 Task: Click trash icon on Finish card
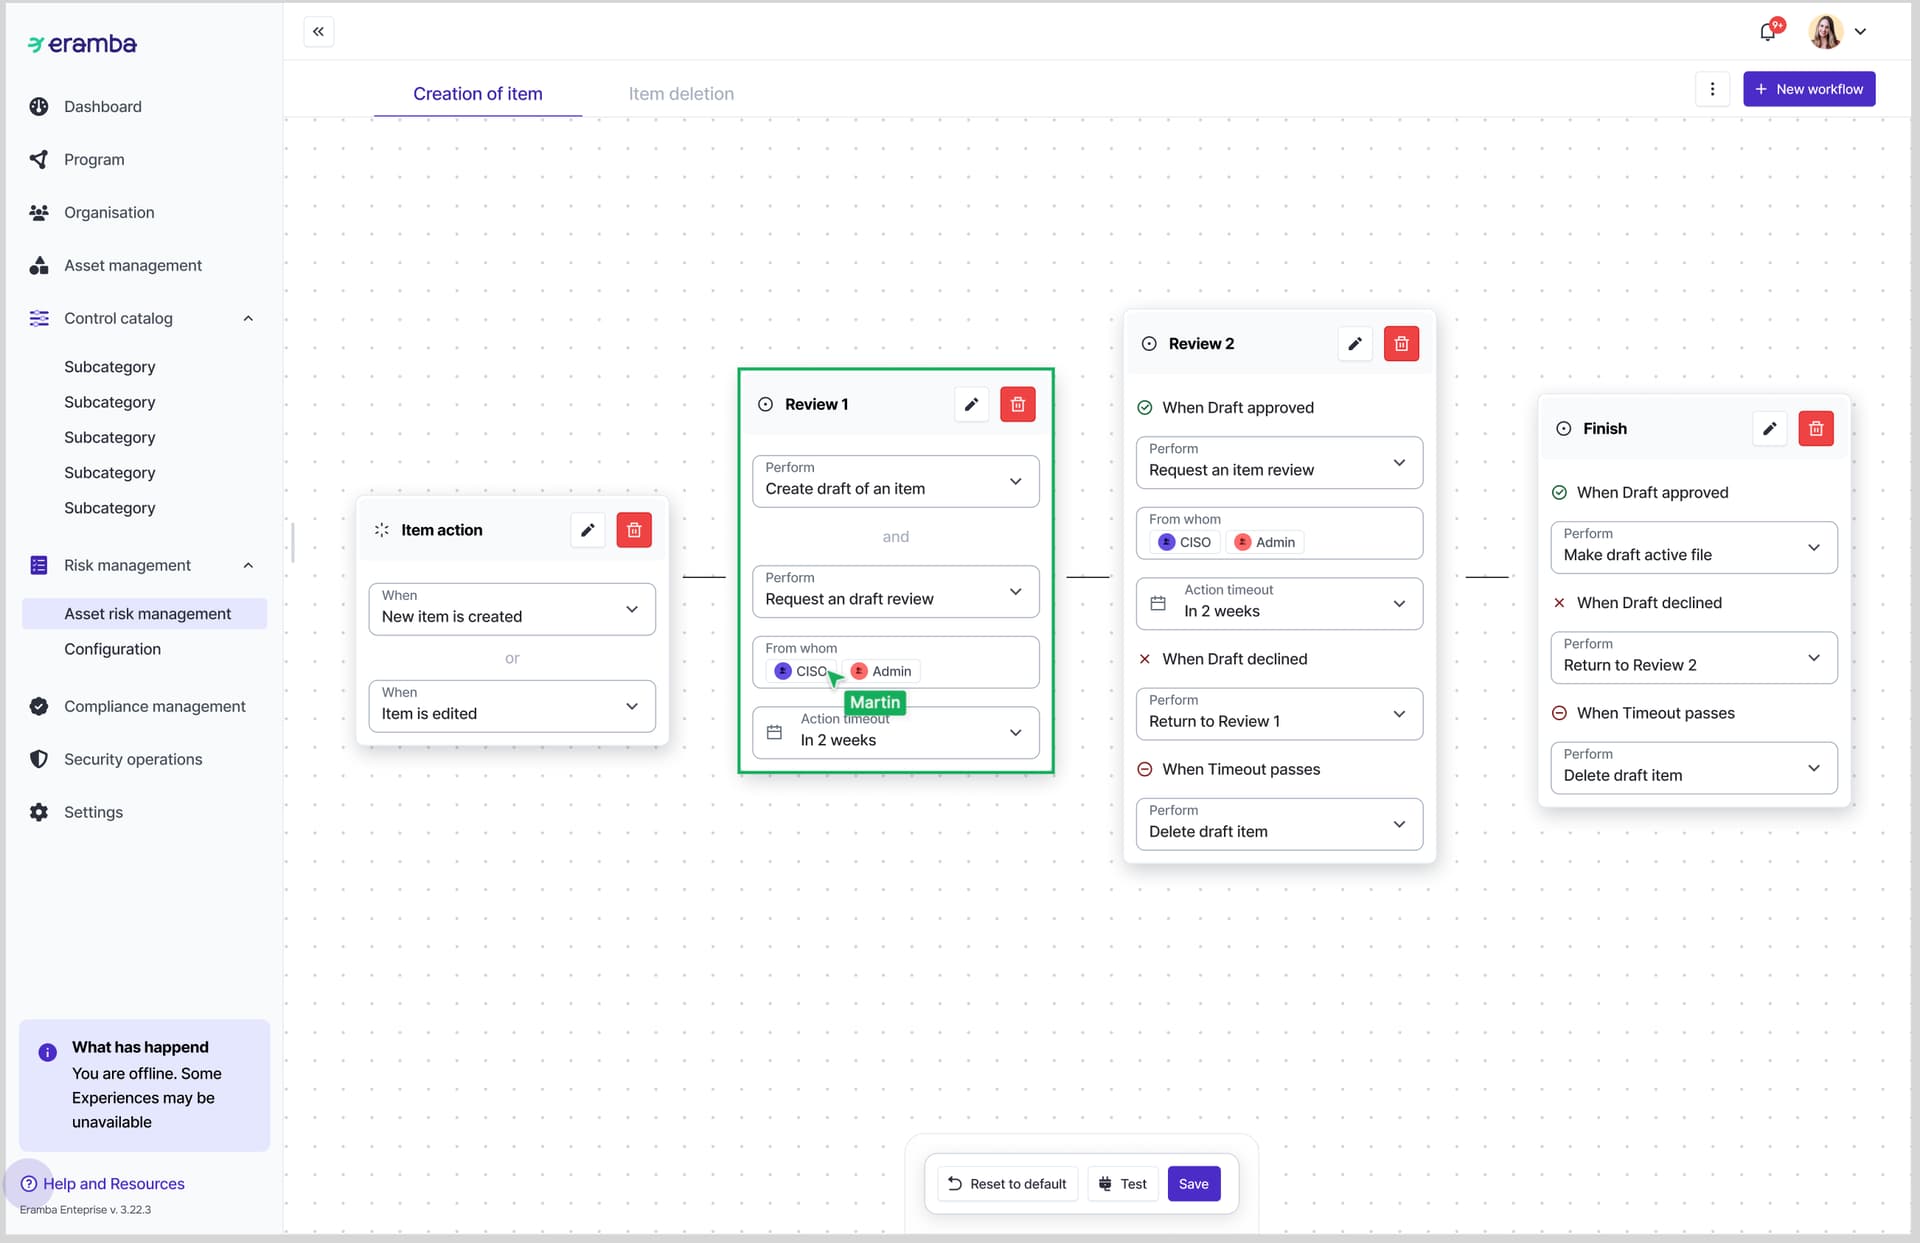(1815, 428)
